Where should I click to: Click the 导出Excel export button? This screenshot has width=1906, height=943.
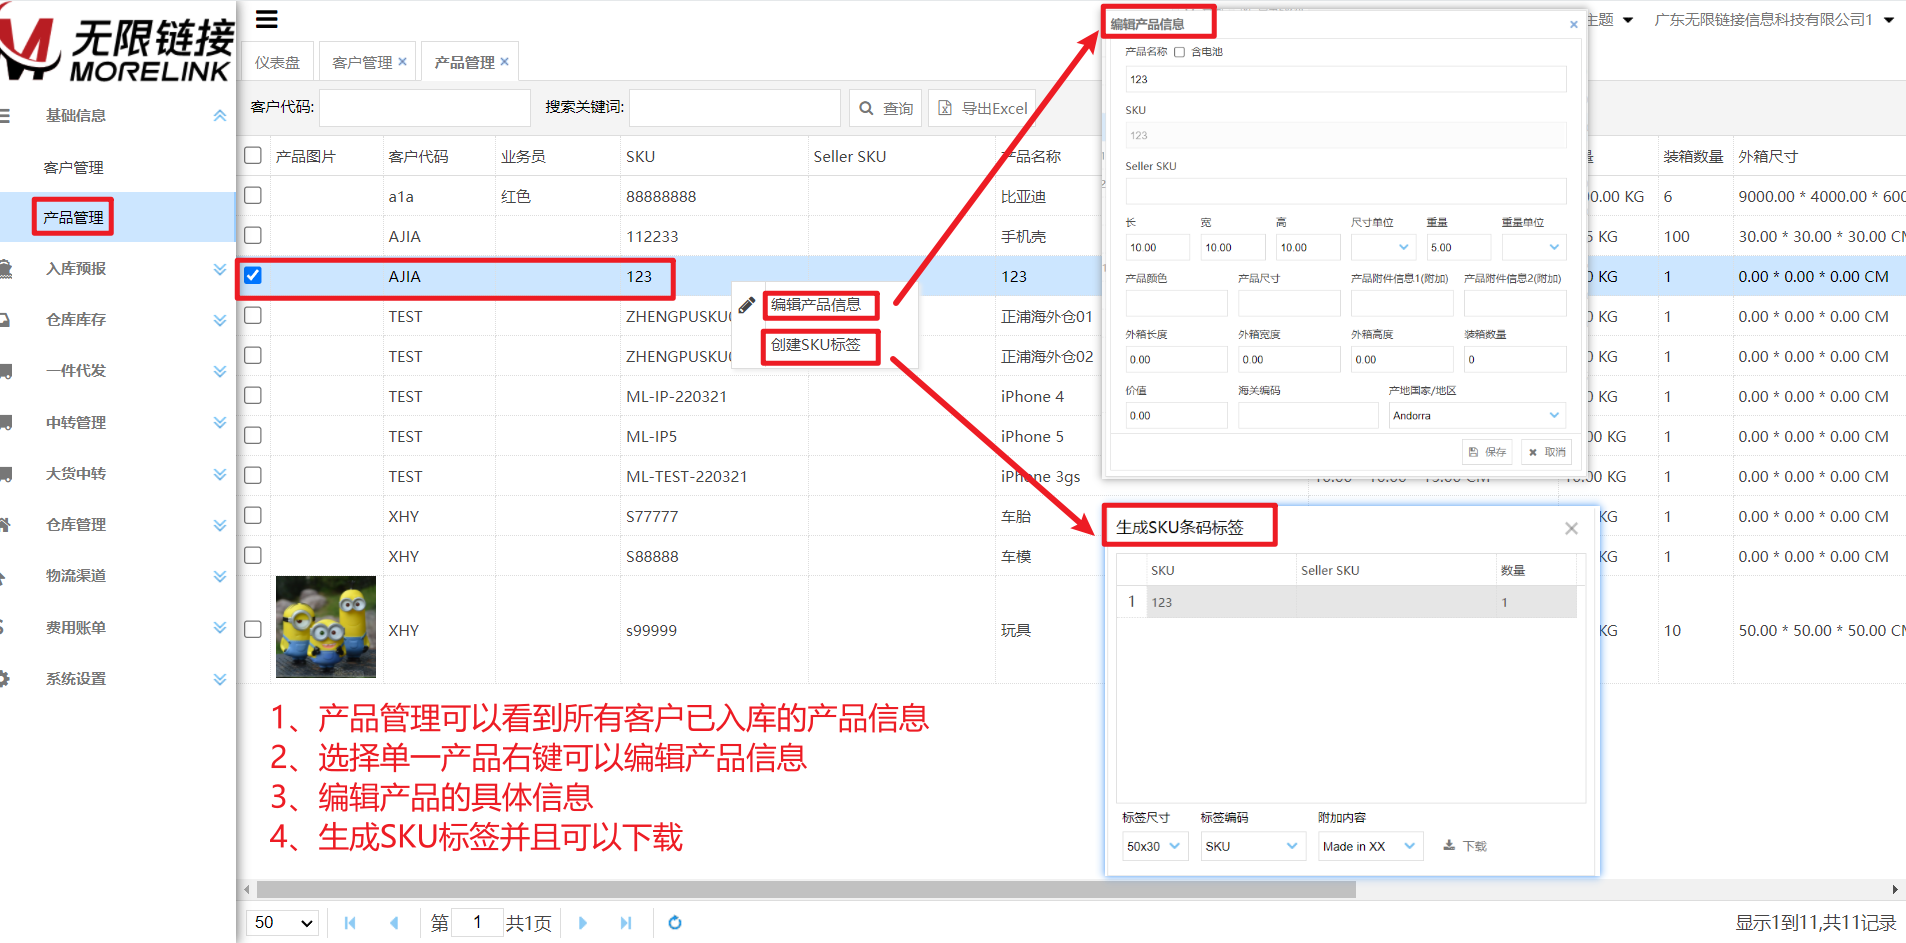(x=983, y=108)
